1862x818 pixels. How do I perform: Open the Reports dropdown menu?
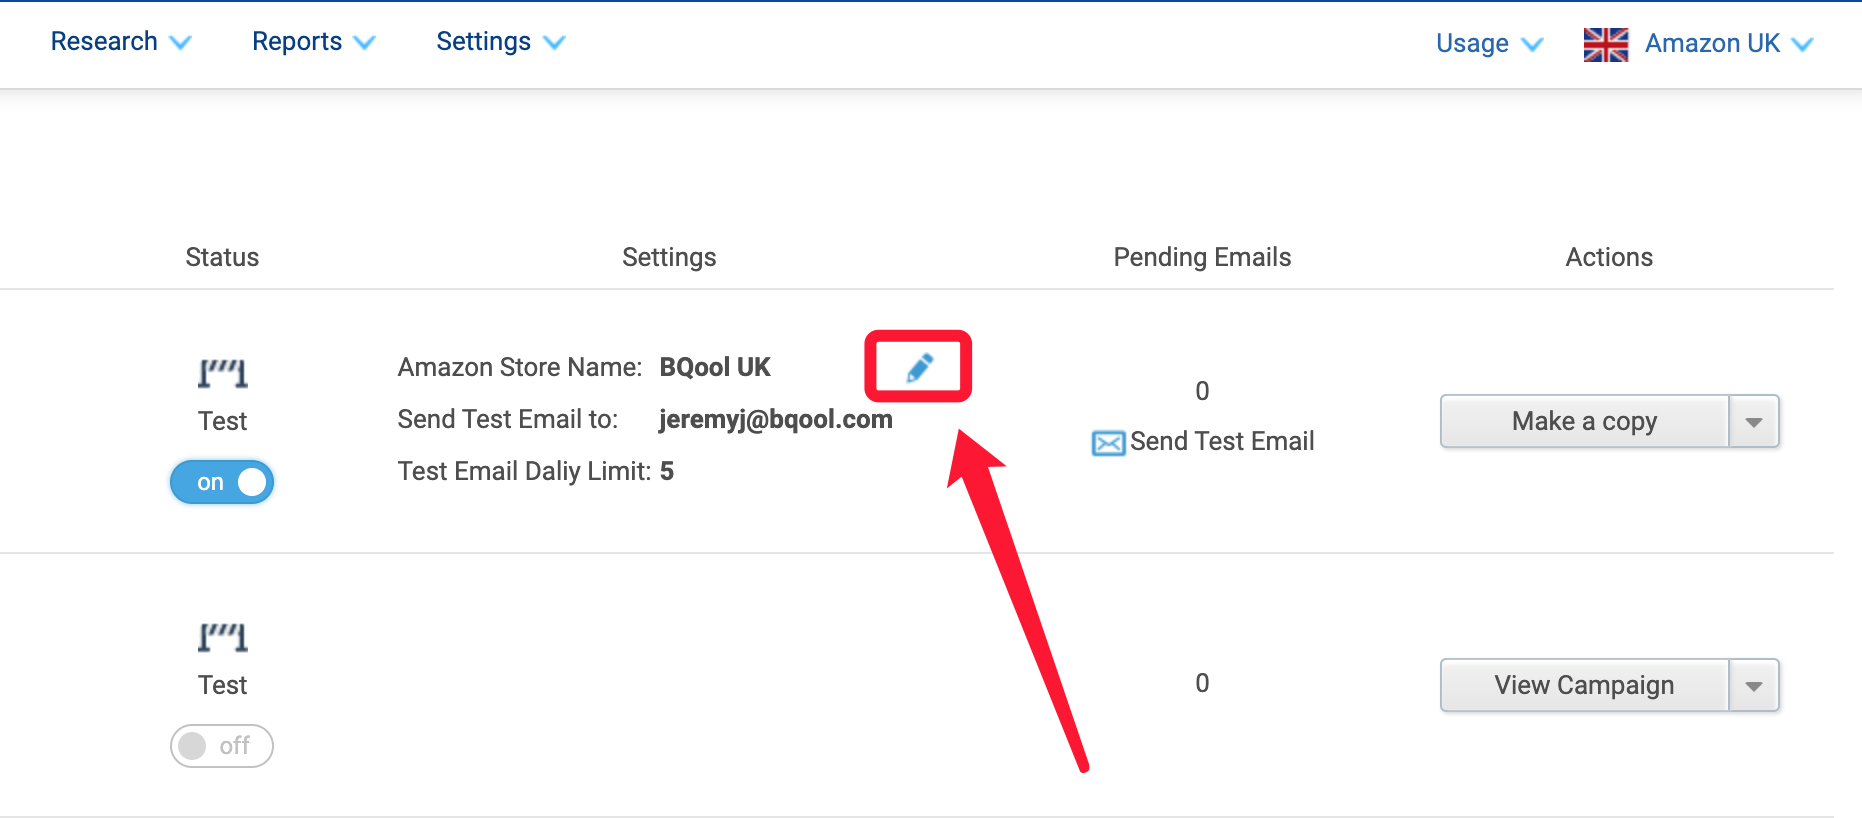coord(314,41)
